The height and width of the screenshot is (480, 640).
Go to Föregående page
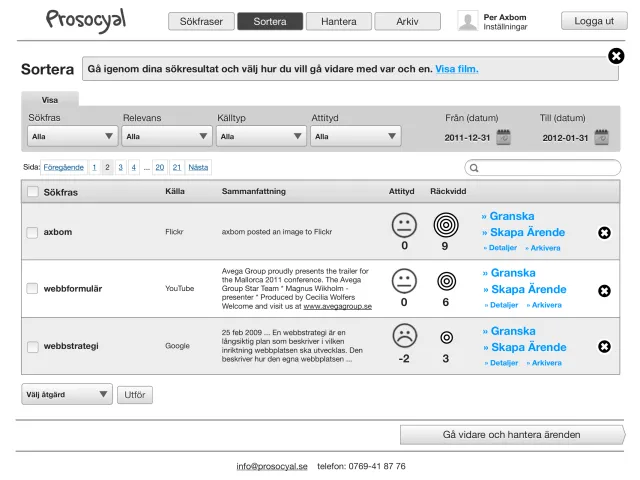click(x=64, y=167)
